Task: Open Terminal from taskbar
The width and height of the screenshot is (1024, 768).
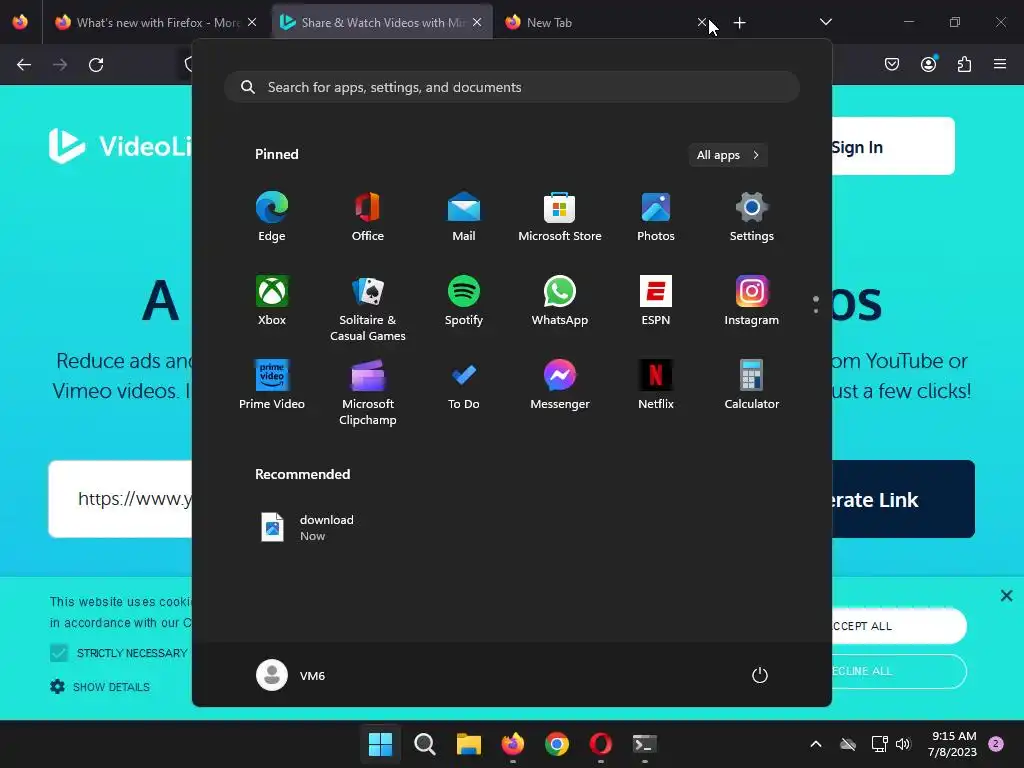Action: pos(645,744)
